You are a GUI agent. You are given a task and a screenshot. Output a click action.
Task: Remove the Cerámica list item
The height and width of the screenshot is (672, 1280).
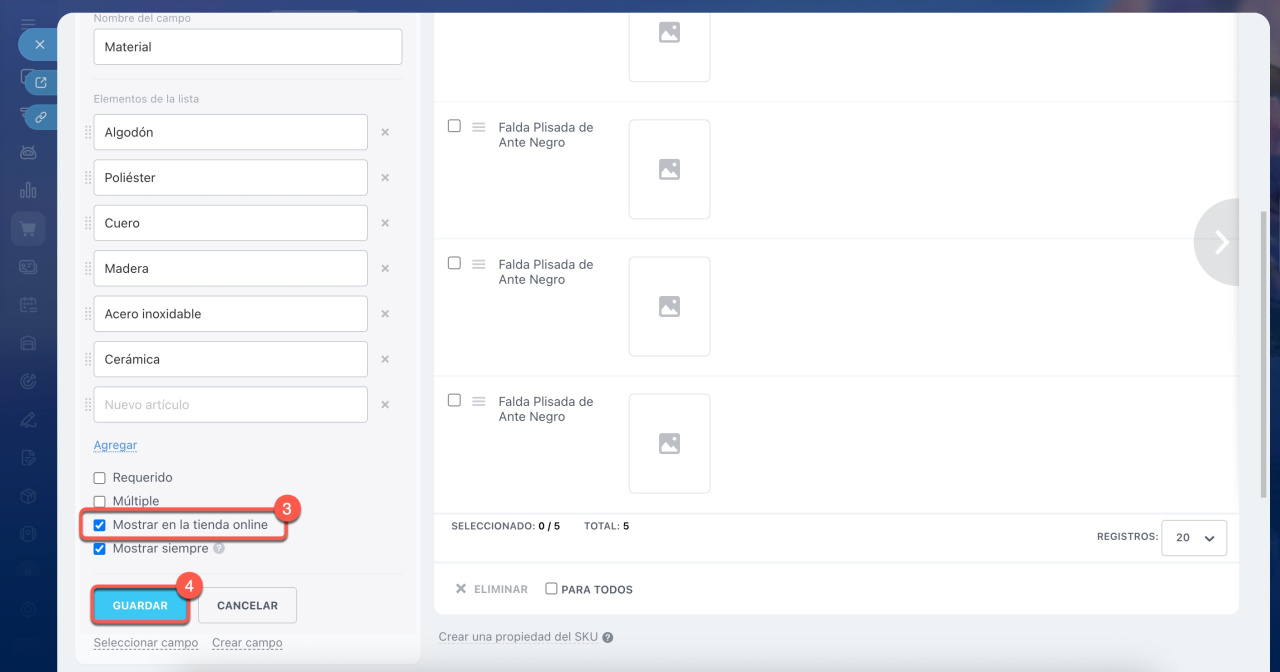click(385, 359)
